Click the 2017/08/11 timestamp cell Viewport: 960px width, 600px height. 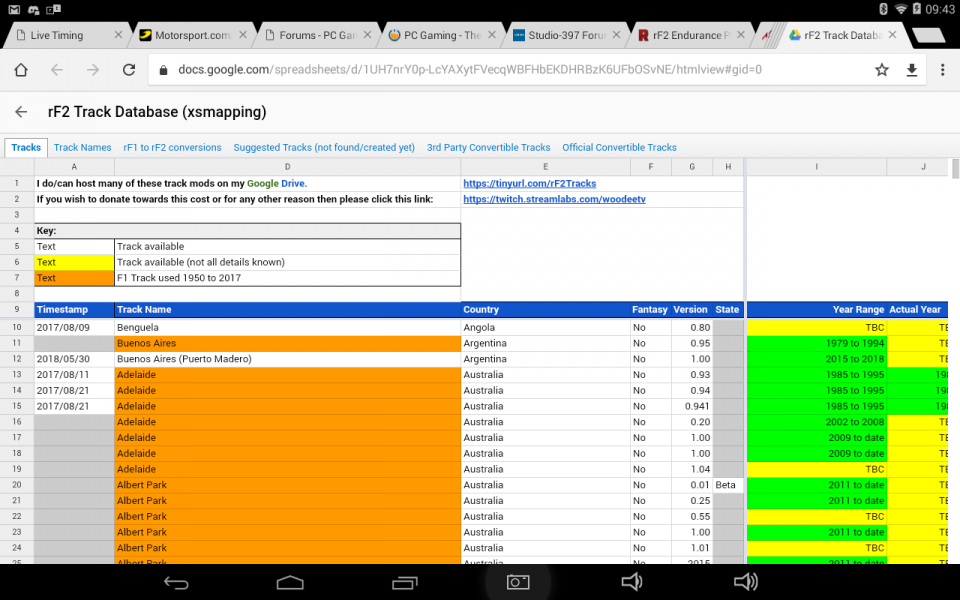click(x=74, y=375)
